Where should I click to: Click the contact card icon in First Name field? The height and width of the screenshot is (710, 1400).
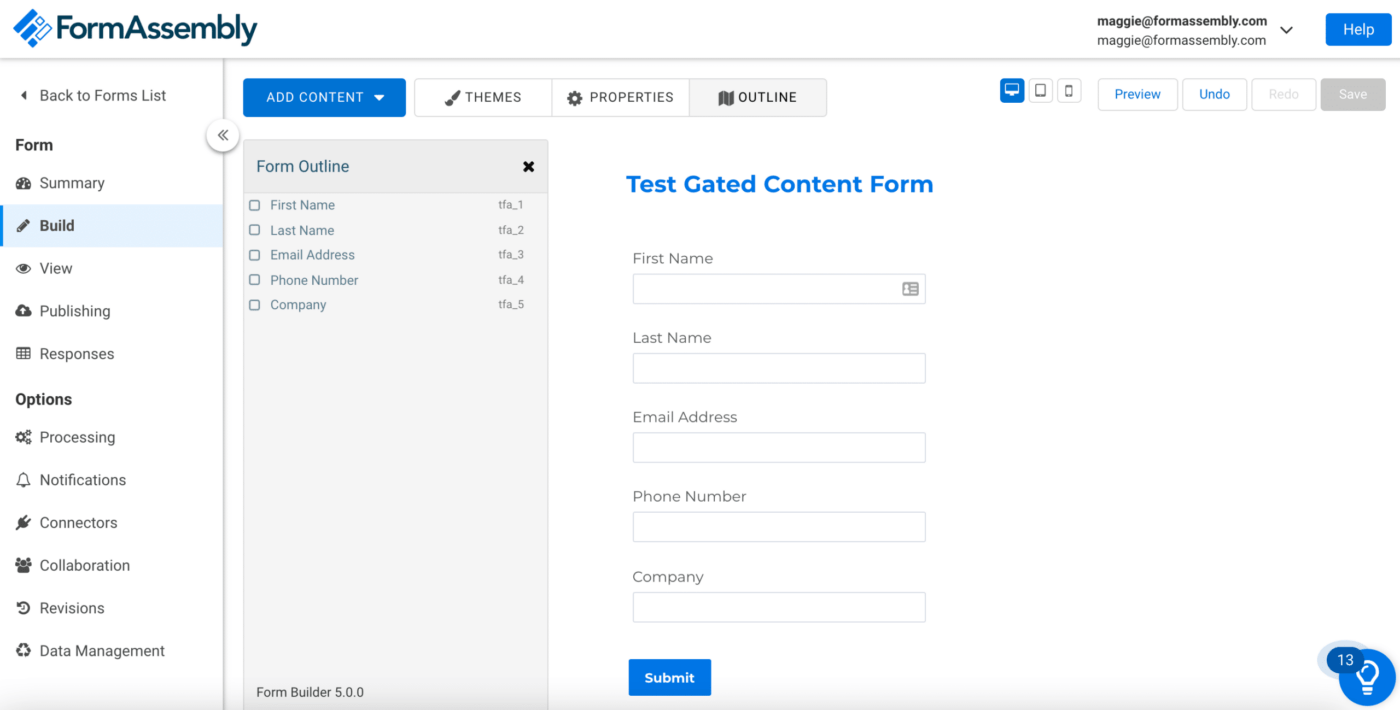910,289
